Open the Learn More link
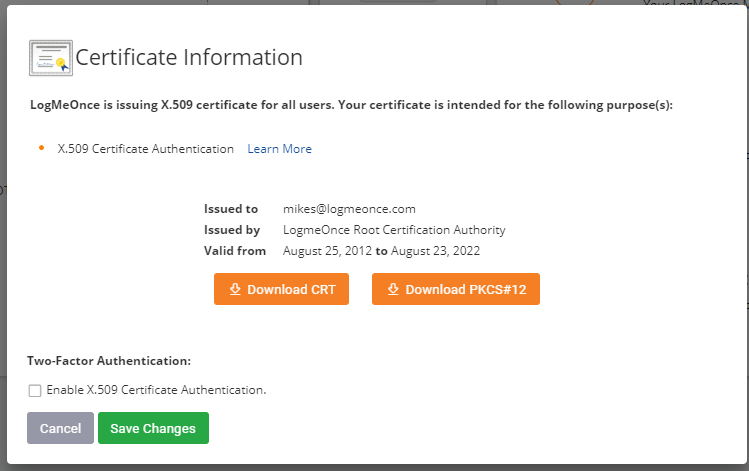The width and height of the screenshot is (749, 471). point(279,149)
